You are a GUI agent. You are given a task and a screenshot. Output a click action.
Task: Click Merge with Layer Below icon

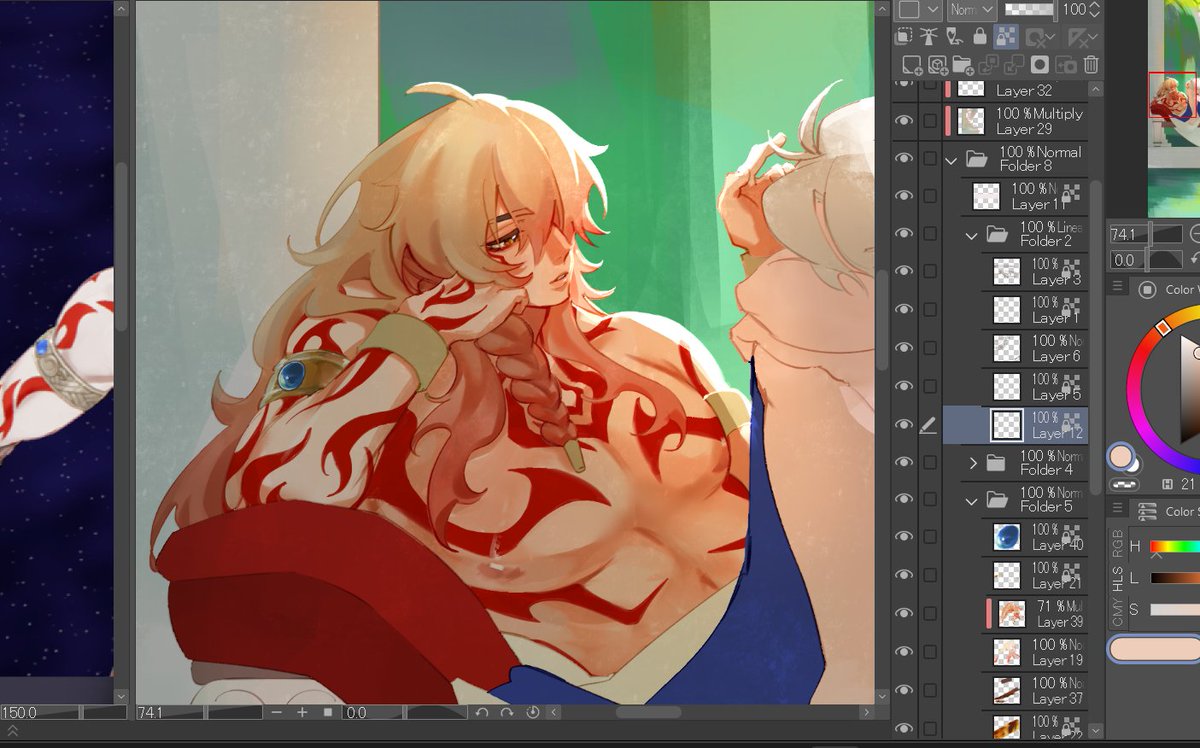1014,65
